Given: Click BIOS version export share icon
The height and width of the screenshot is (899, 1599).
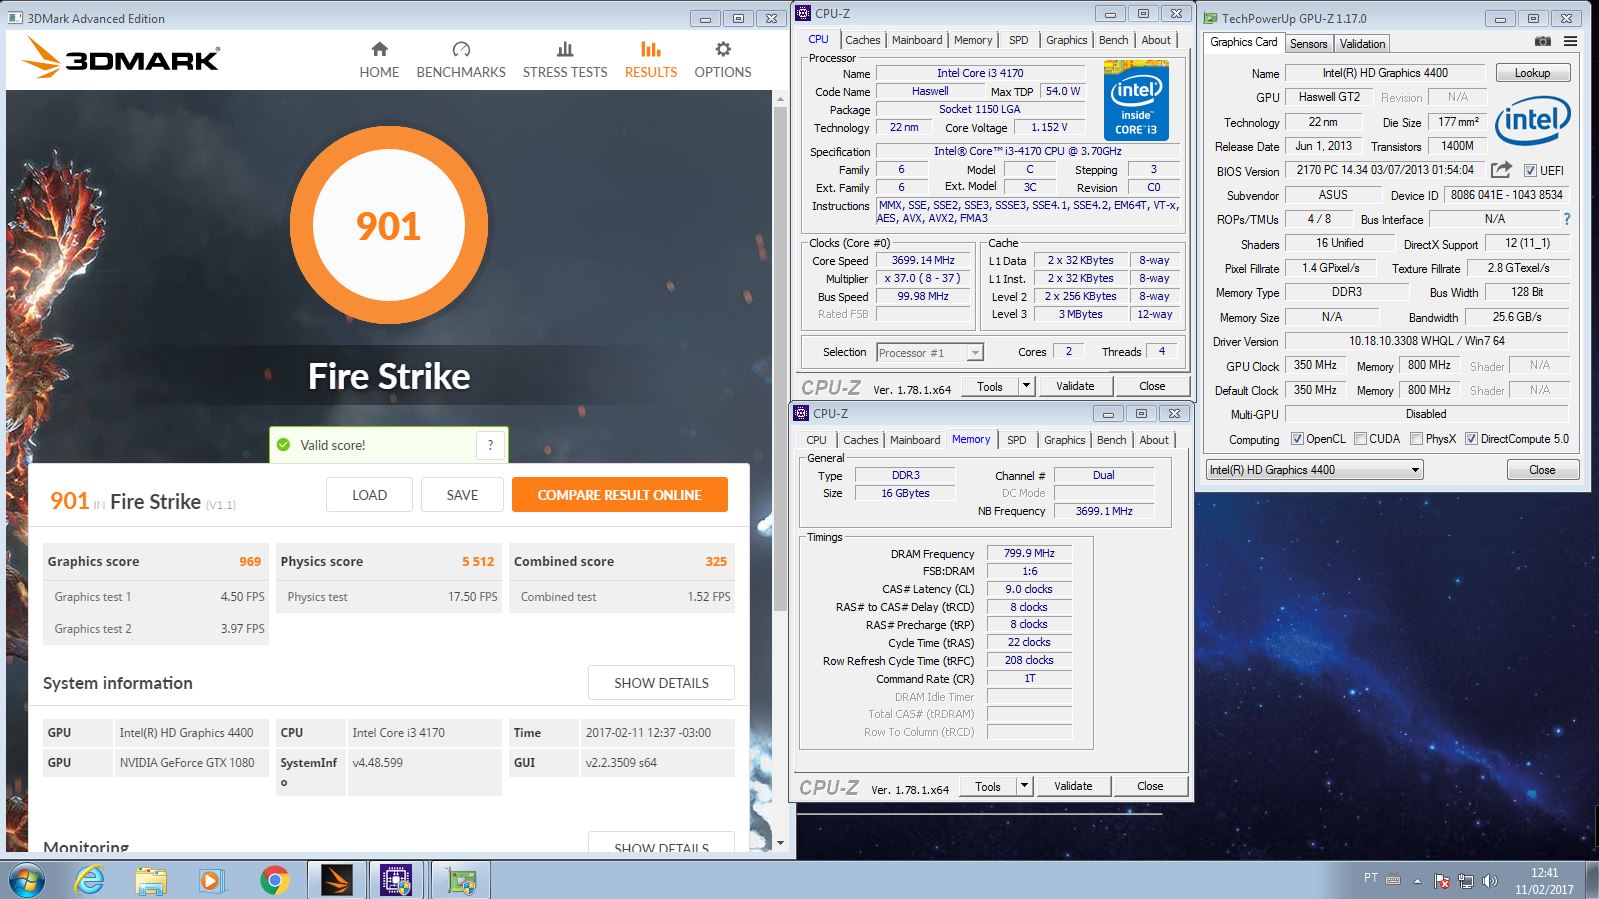Looking at the screenshot, I should [1501, 170].
